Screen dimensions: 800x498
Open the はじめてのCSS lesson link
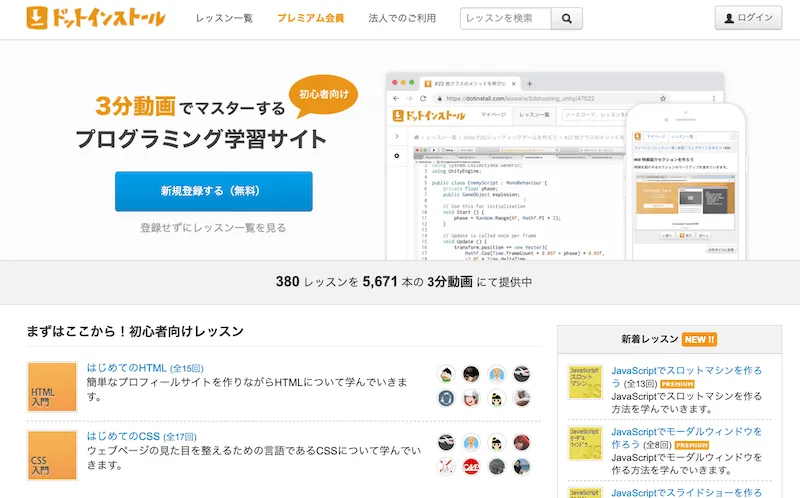[123, 436]
